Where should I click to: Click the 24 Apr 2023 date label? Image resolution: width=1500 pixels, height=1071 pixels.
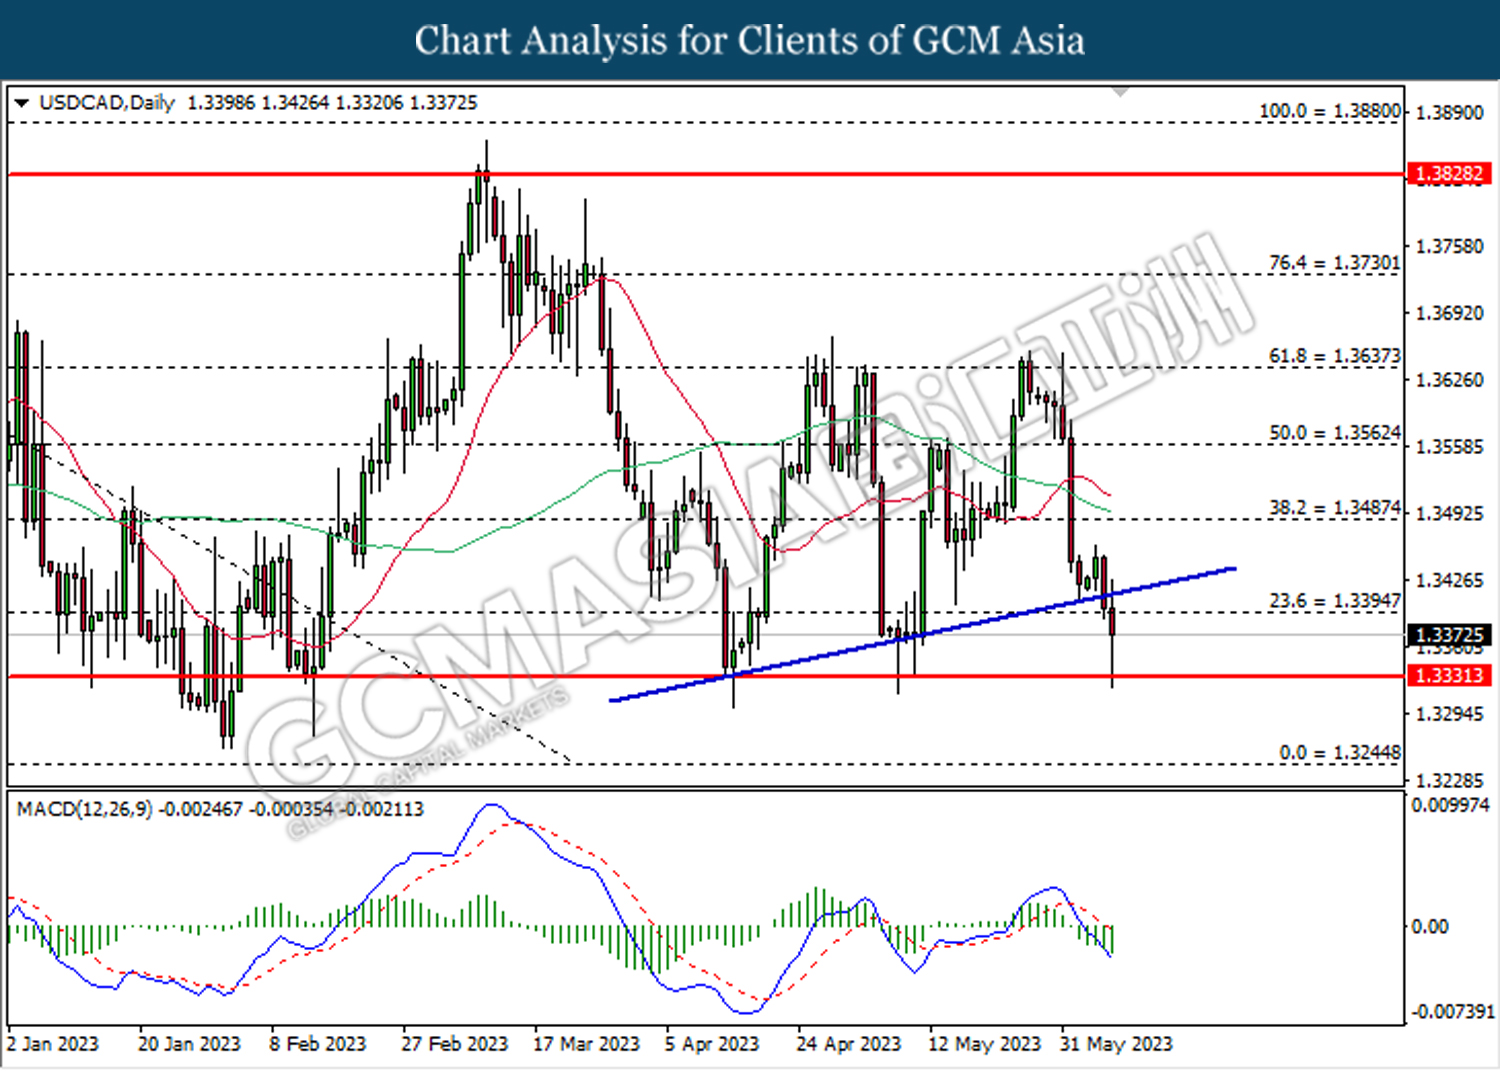coord(849,1044)
